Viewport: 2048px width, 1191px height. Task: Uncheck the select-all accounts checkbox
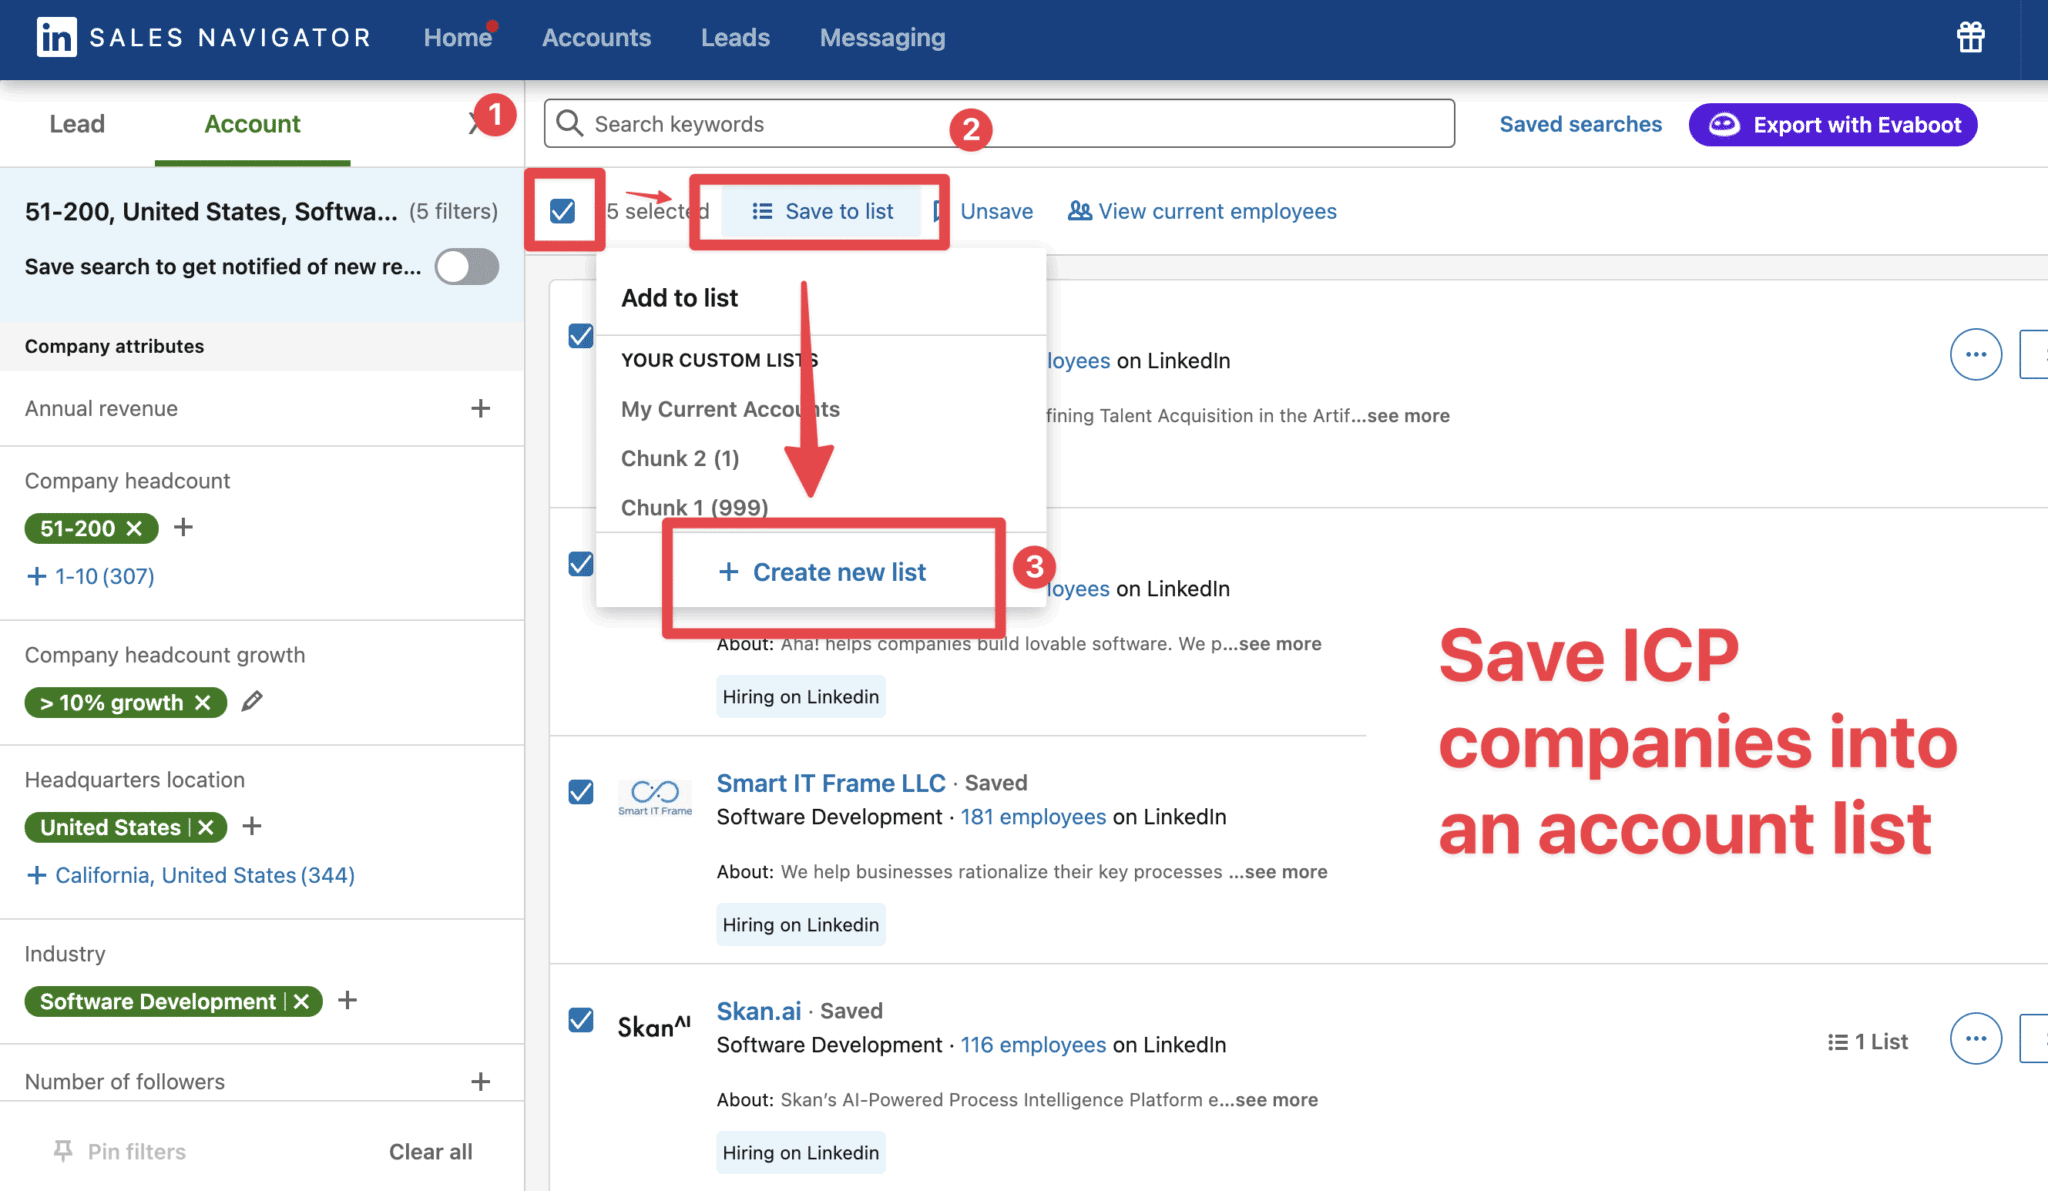coord(564,211)
